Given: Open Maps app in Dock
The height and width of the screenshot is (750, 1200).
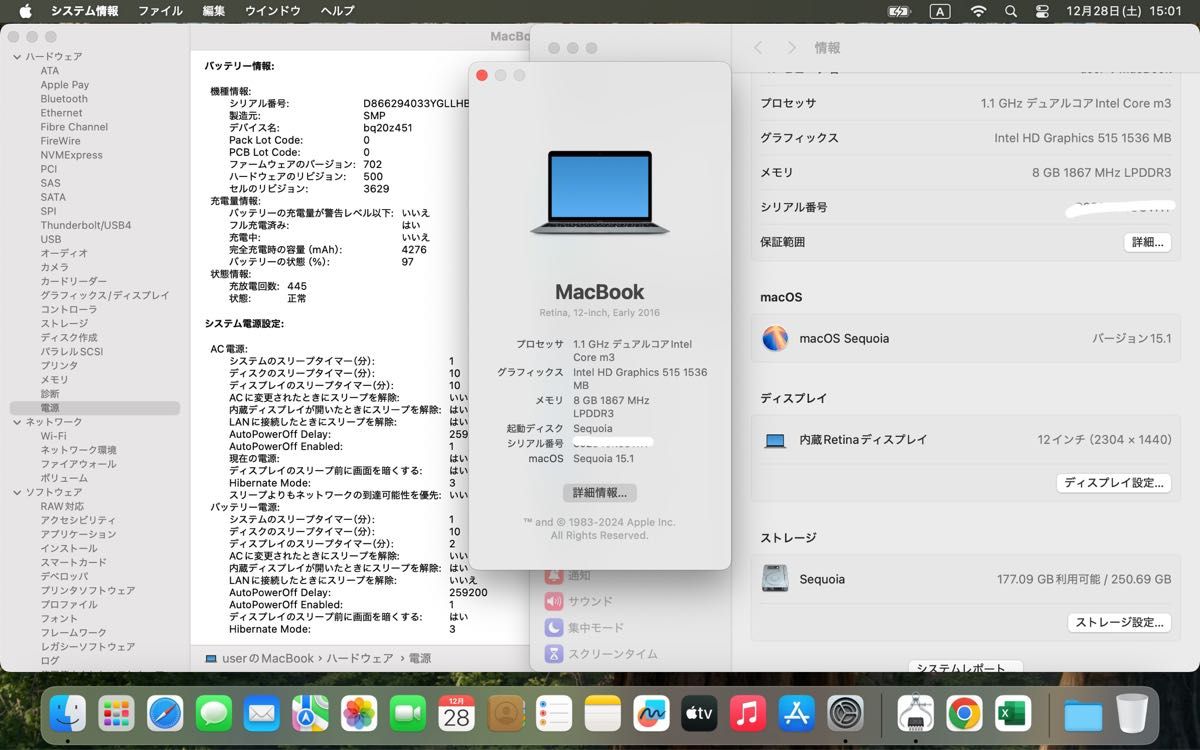Looking at the screenshot, I should click(x=311, y=713).
